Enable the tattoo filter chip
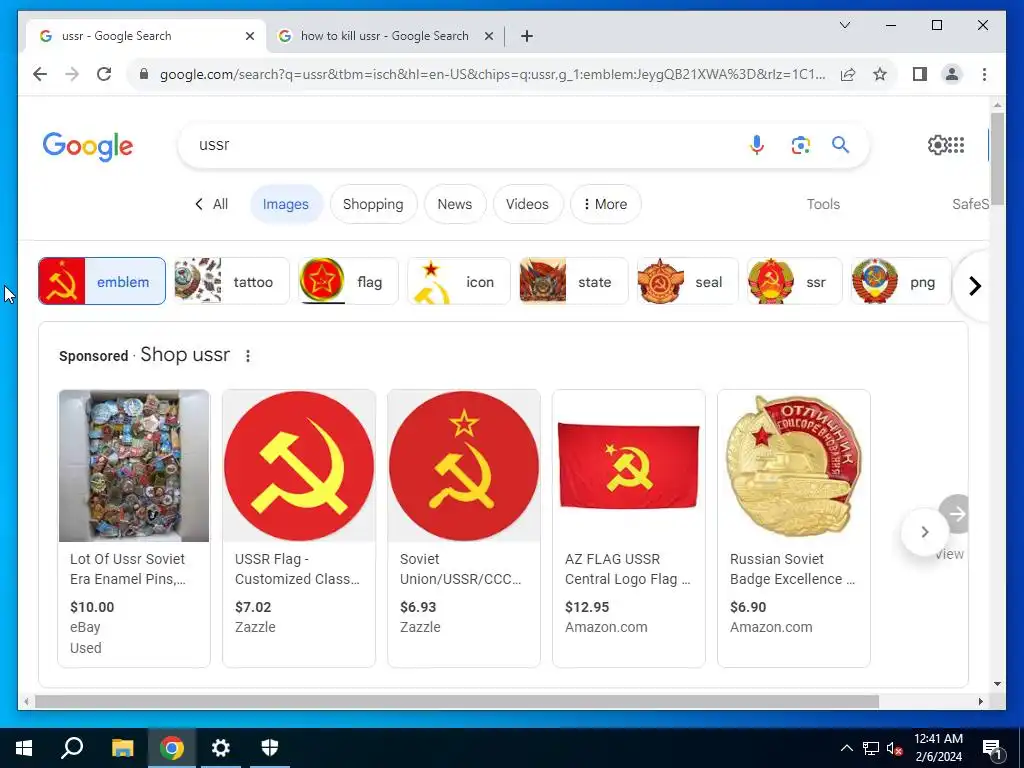This screenshot has width=1024, height=768. pyautogui.click(x=231, y=281)
